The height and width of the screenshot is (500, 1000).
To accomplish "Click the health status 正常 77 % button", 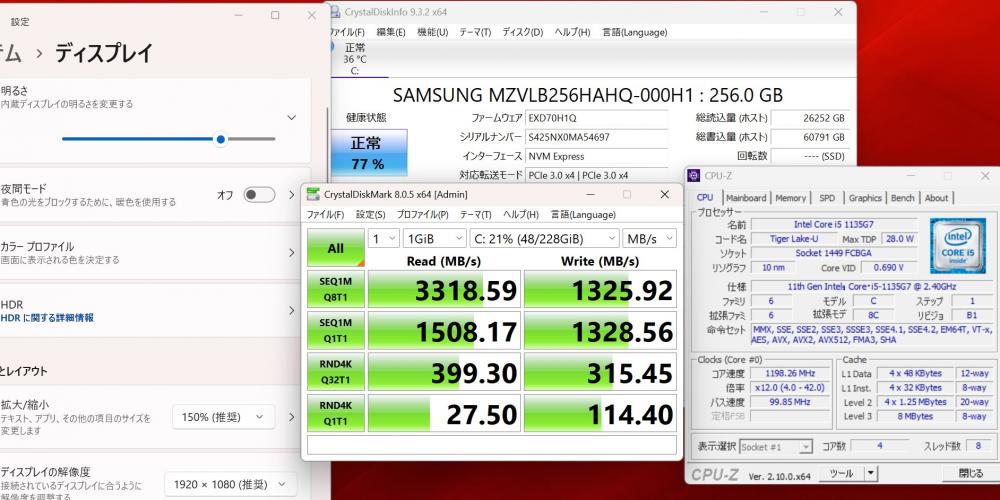I will tap(369, 152).
